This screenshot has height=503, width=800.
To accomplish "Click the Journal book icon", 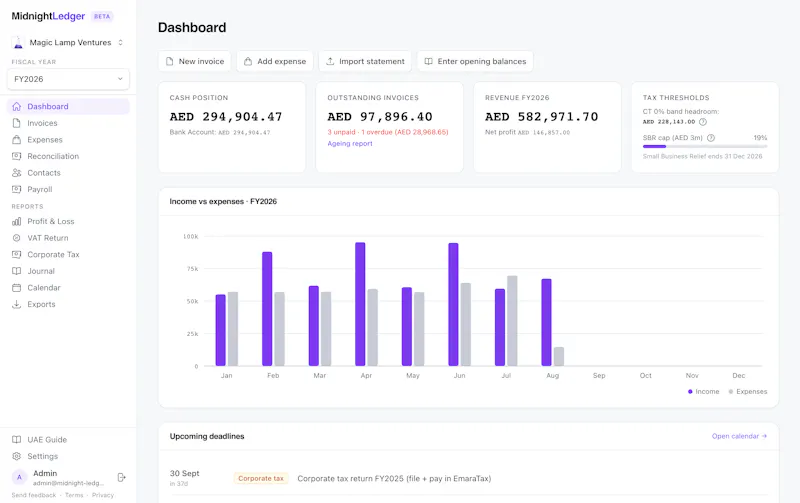I will tap(16, 271).
